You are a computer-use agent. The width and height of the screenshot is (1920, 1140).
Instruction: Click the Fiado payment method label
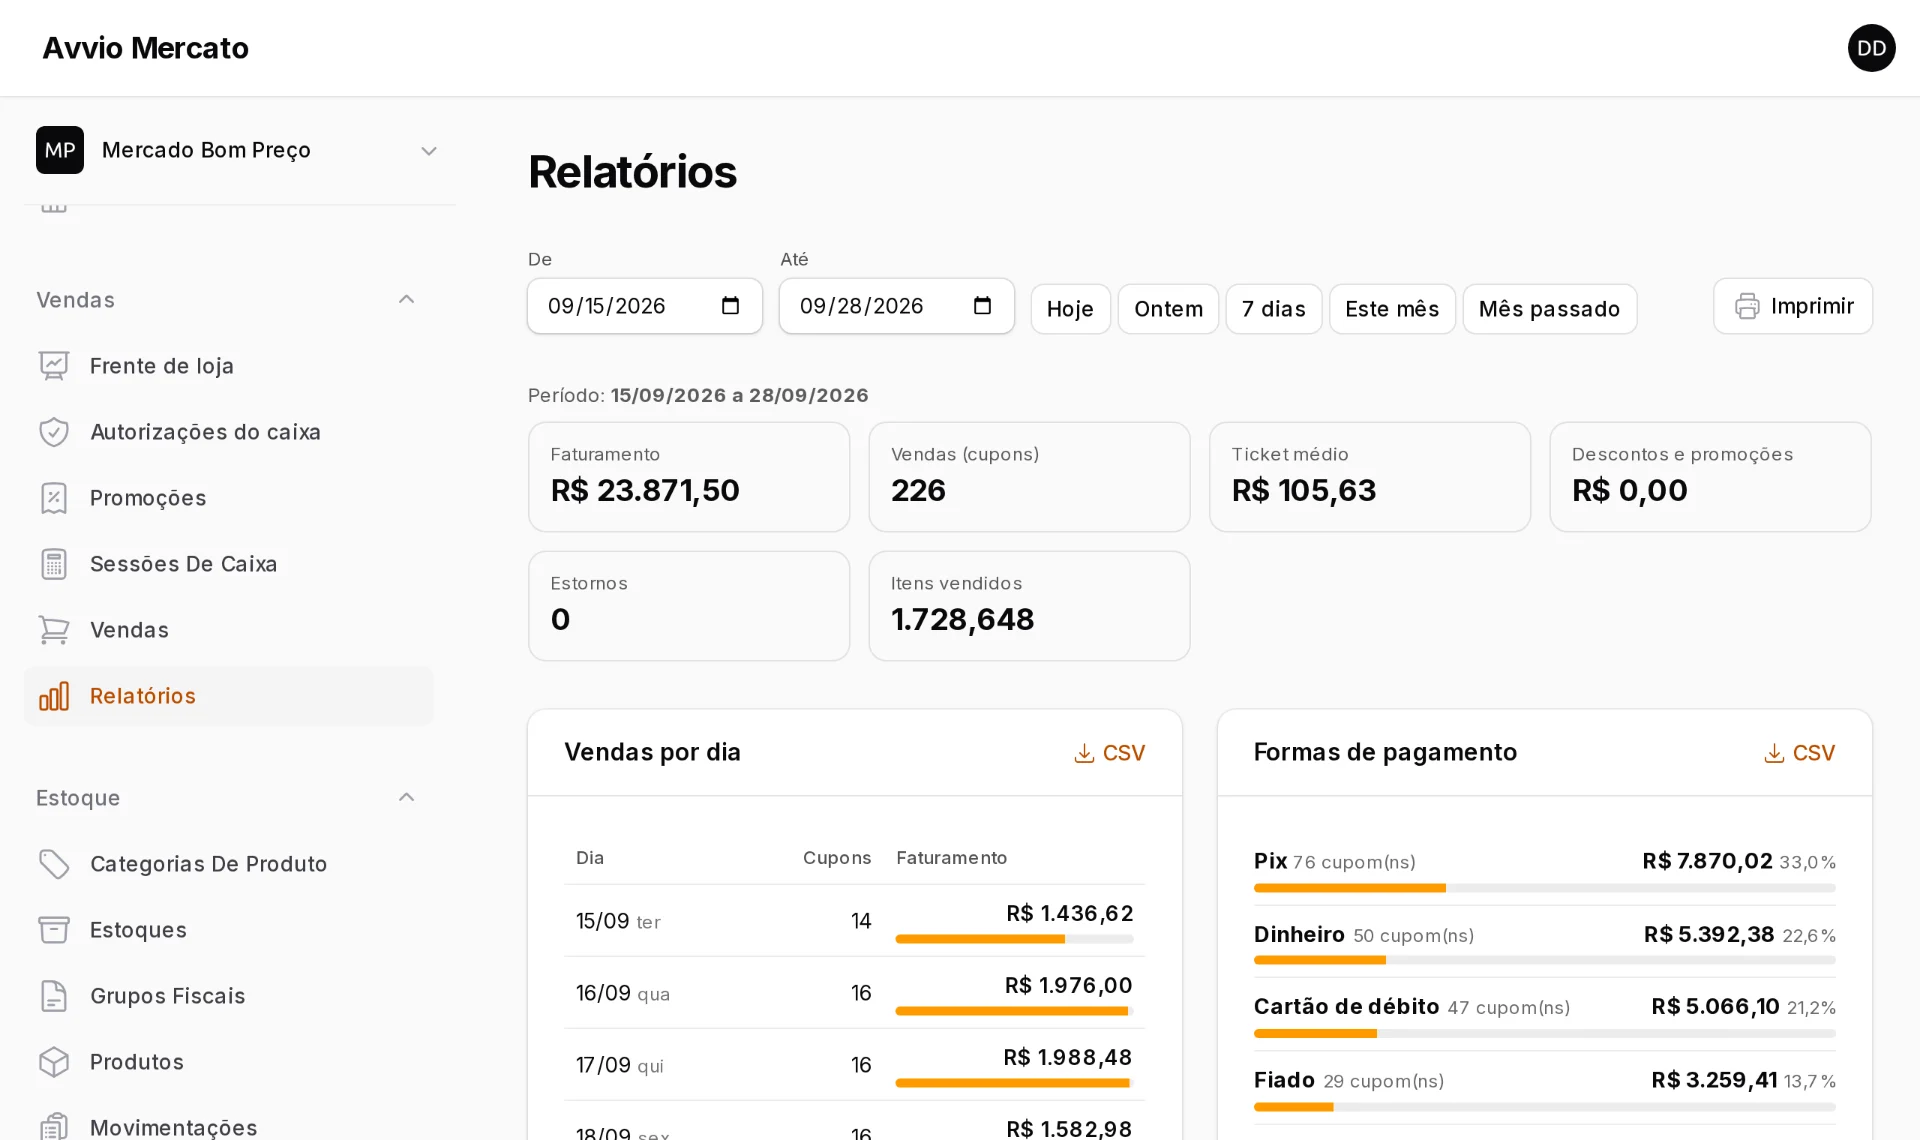1284,1080
